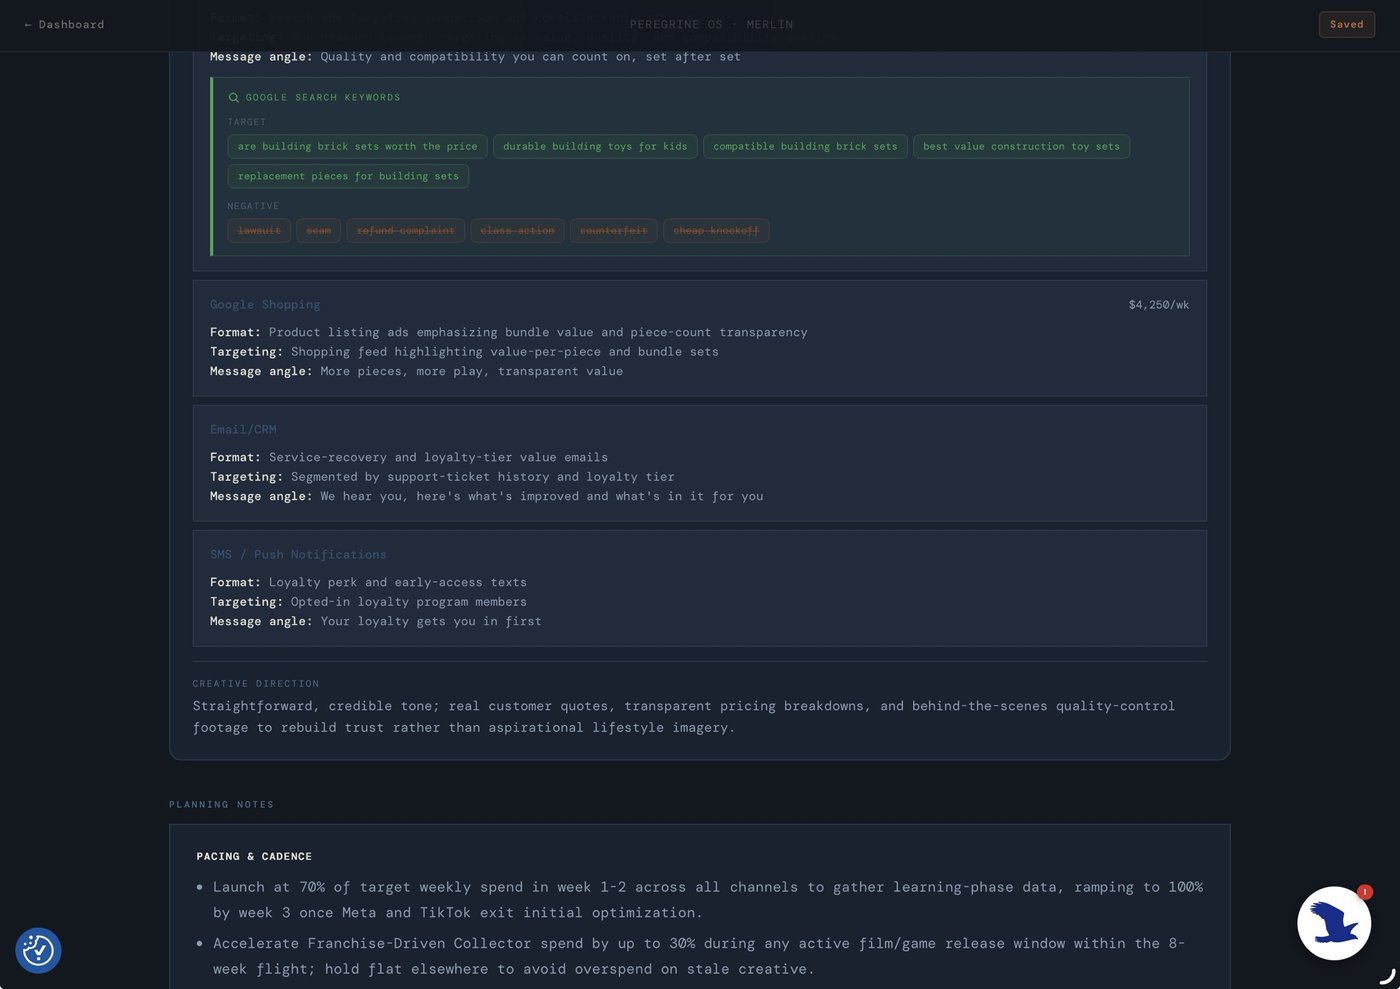Image resolution: width=1400 pixels, height=989 pixels.
Task: Click the PLANNING NOTES section label
Action: pyautogui.click(x=221, y=805)
